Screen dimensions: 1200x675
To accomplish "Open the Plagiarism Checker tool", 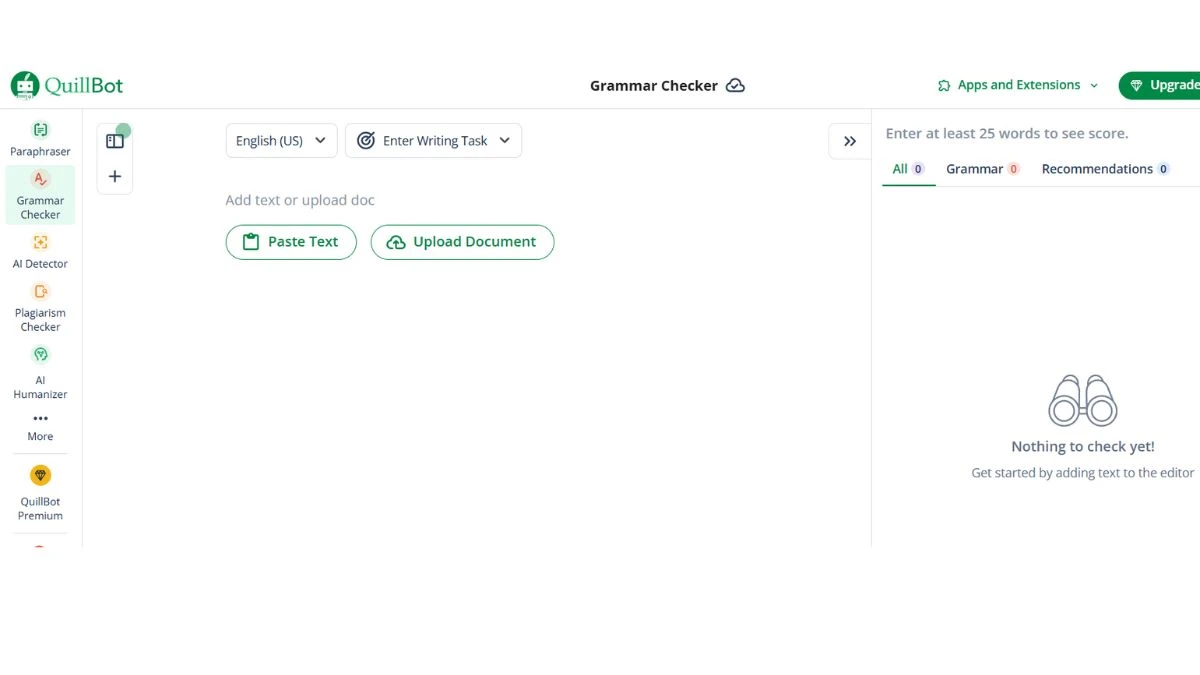I will tap(40, 306).
